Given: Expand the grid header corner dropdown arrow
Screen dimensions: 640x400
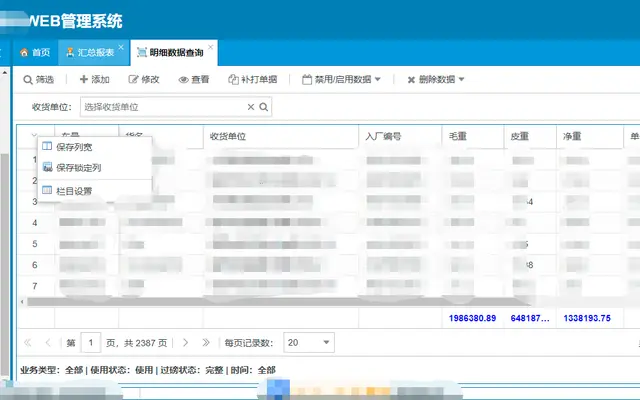Looking at the screenshot, I should click(x=34, y=134).
